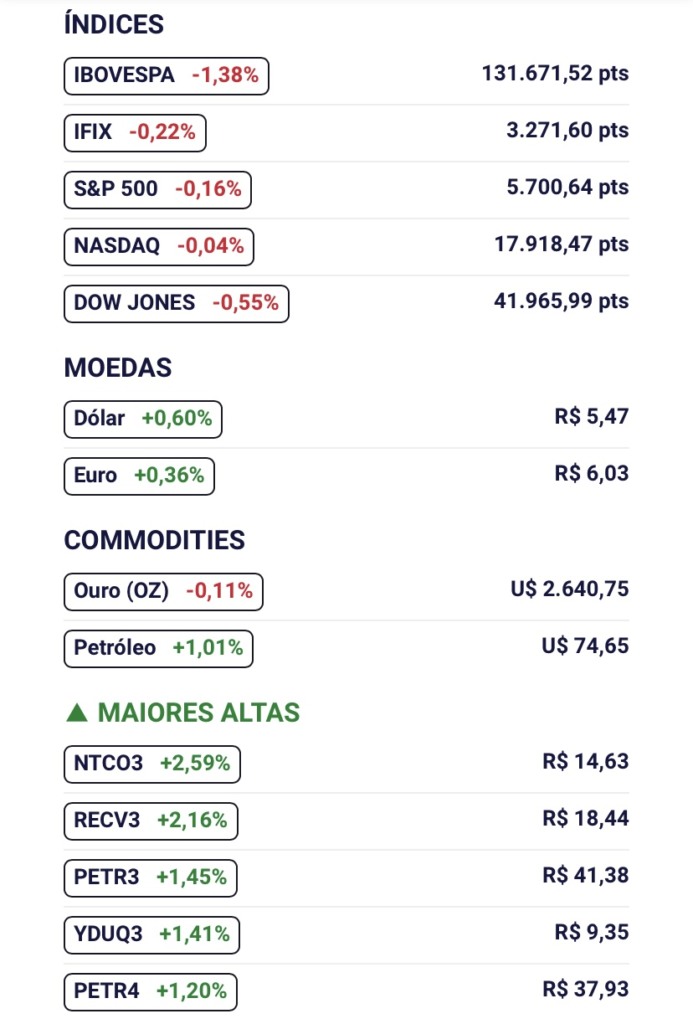693x1024 pixels.
Task: Tap the Ouro (OZ) commodity chip
Action: coord(162,591)
